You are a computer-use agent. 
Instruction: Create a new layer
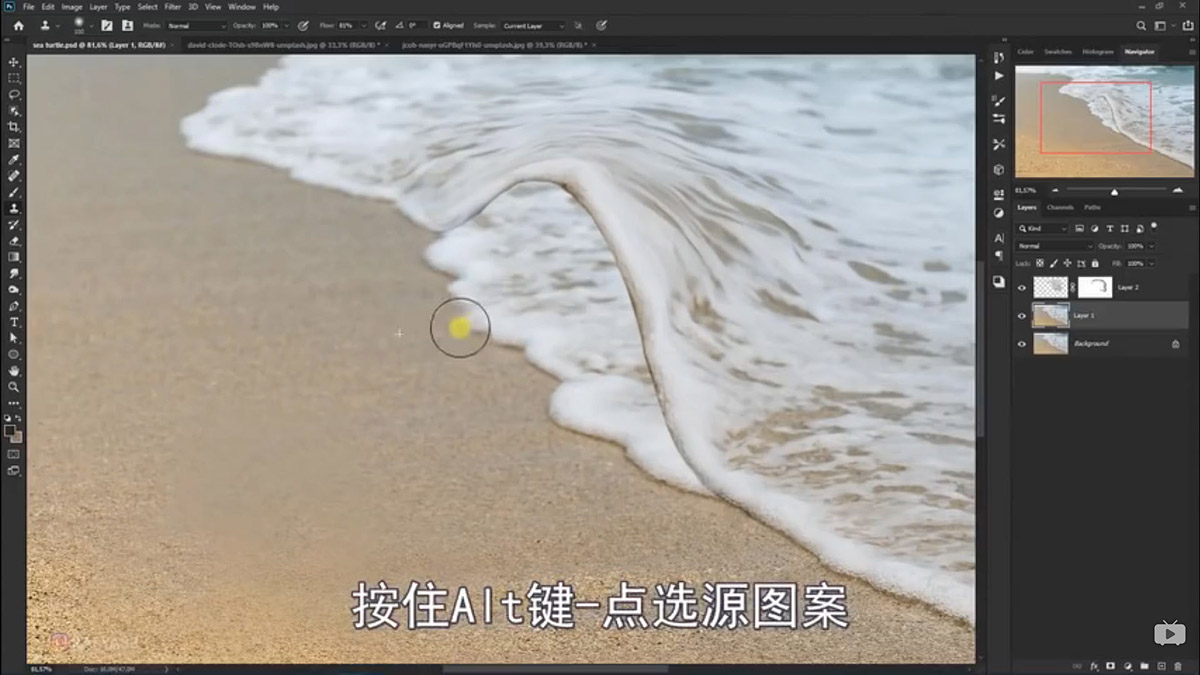point(1161,666)
